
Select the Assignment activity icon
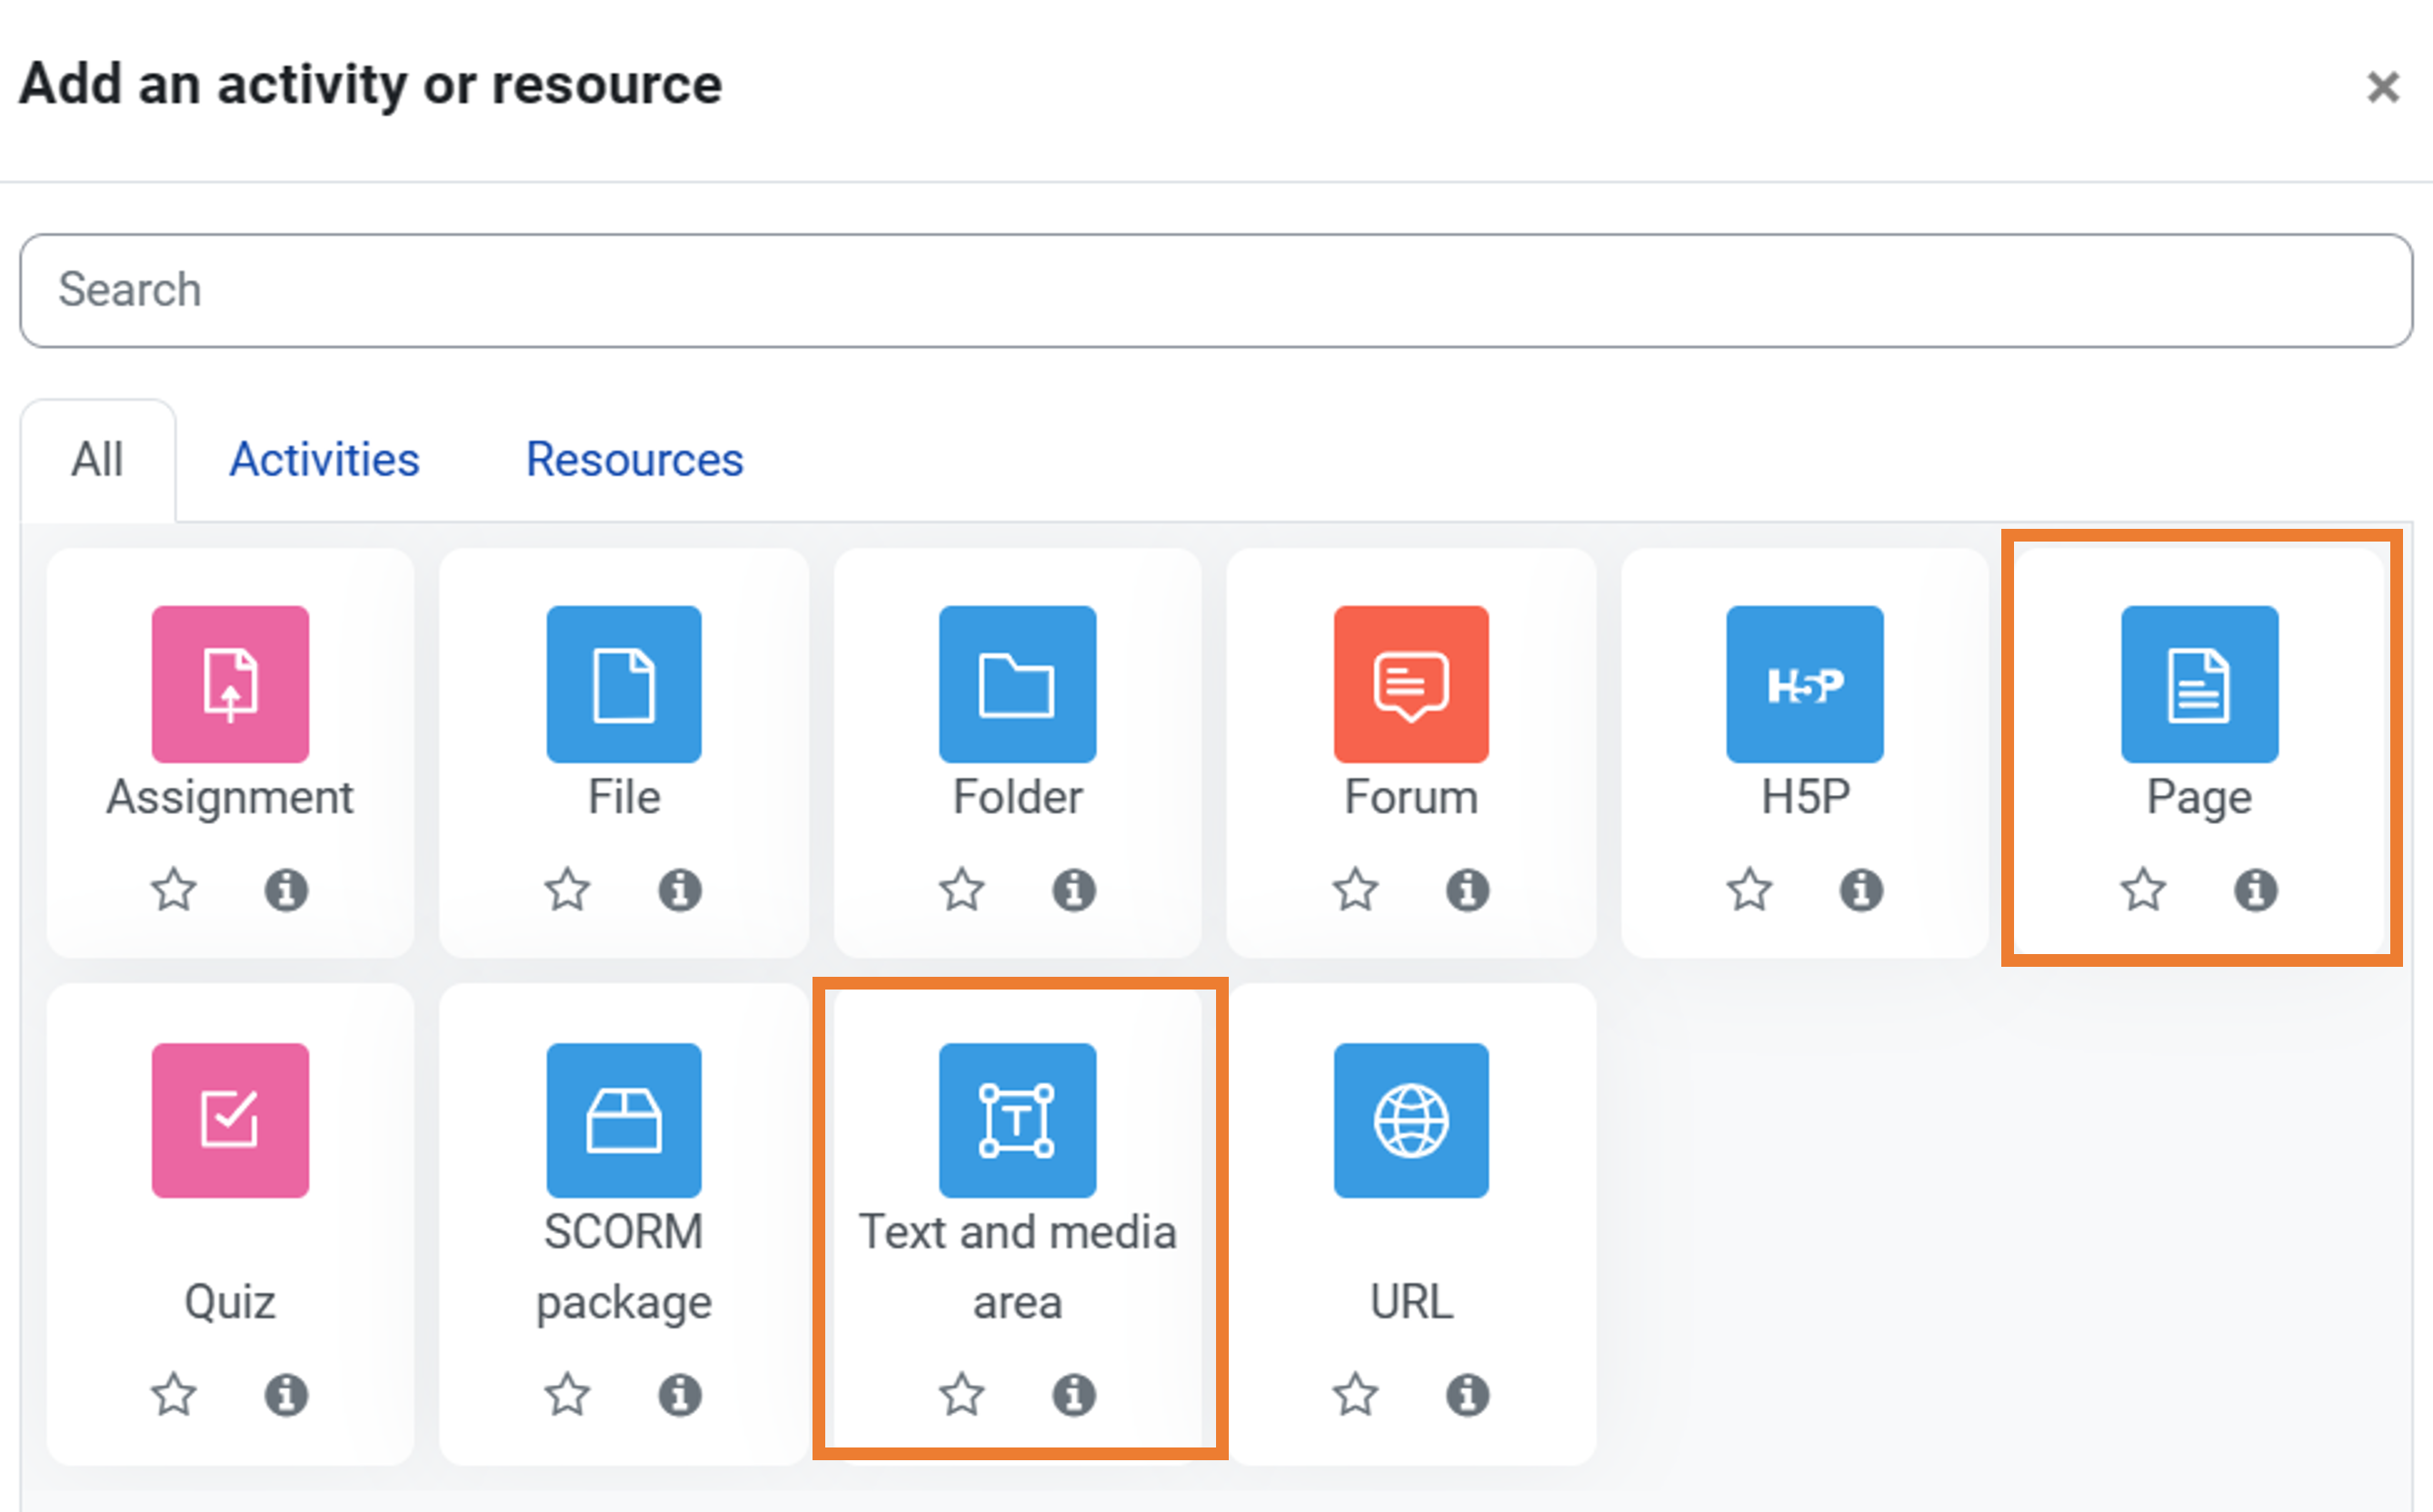pyautogui.click(x=230, y=684)
